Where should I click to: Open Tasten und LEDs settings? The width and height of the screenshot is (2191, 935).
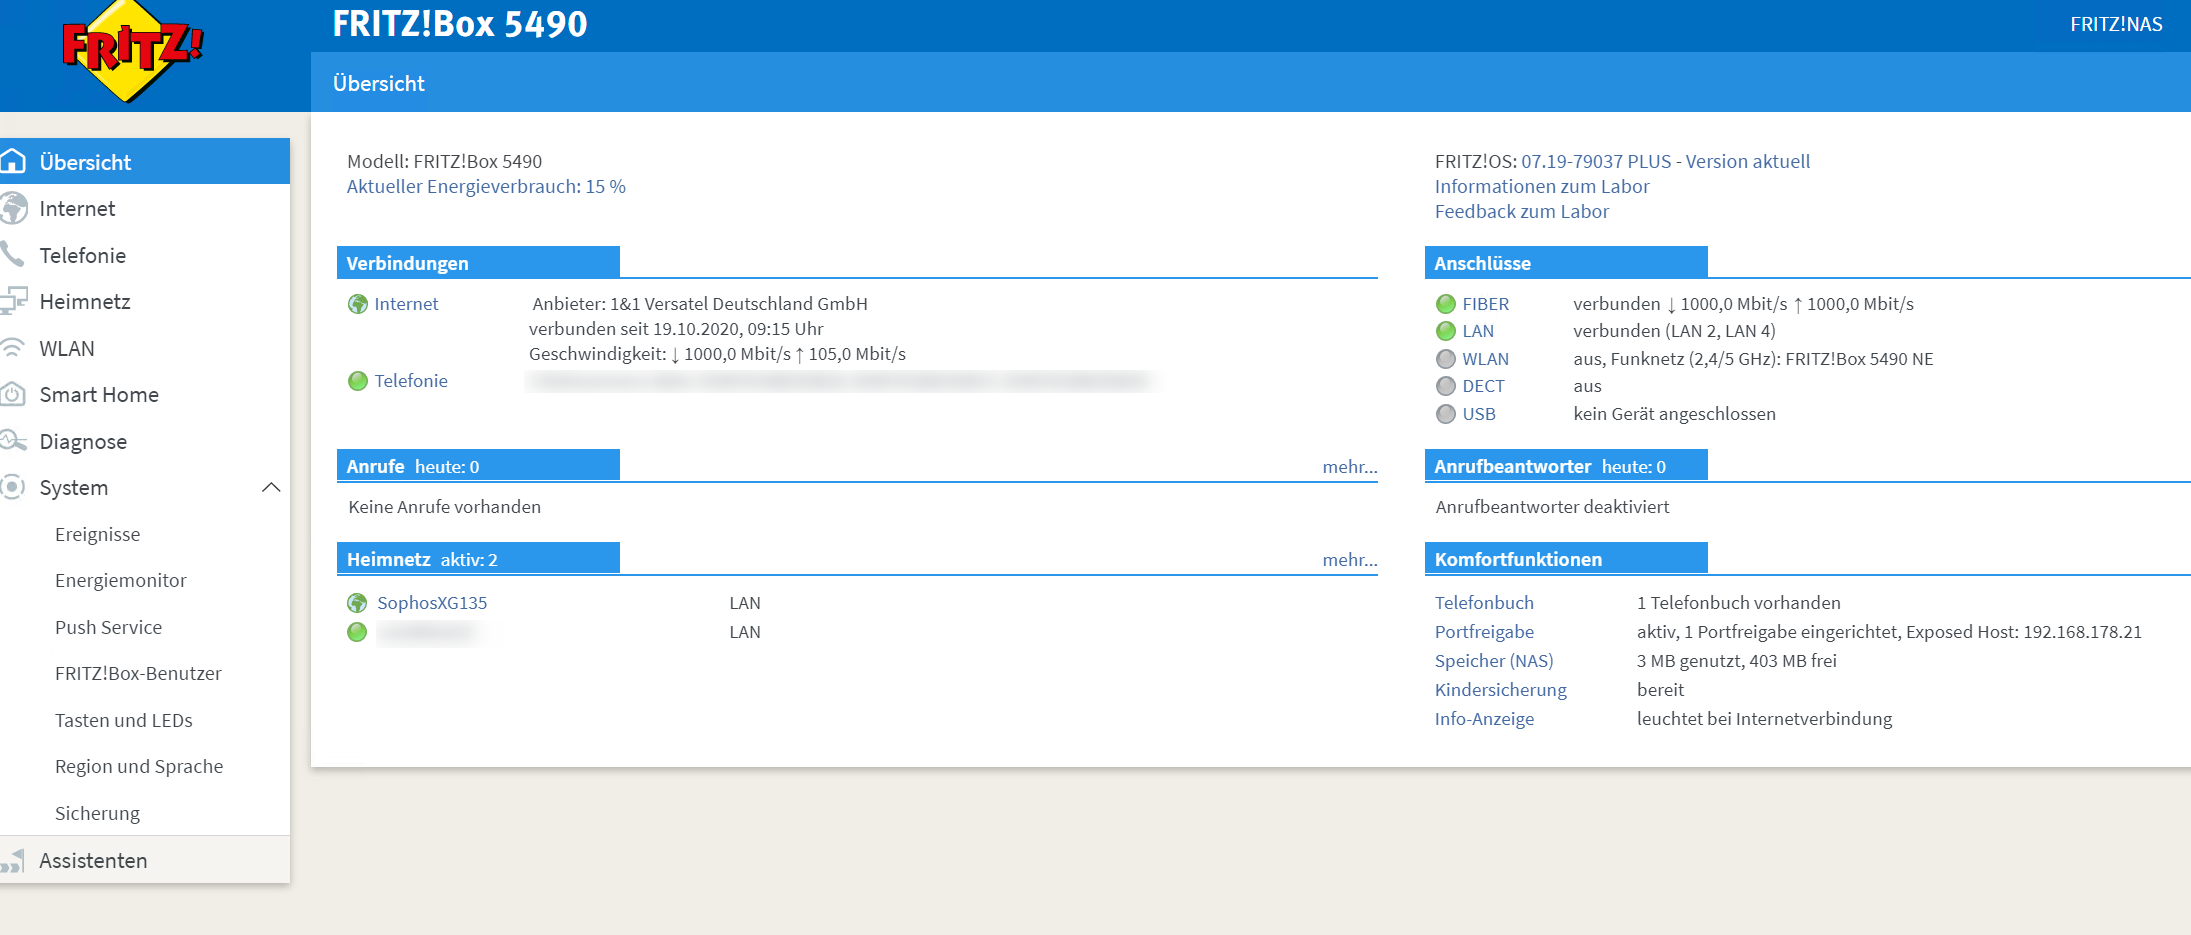(x=124, y=720)
